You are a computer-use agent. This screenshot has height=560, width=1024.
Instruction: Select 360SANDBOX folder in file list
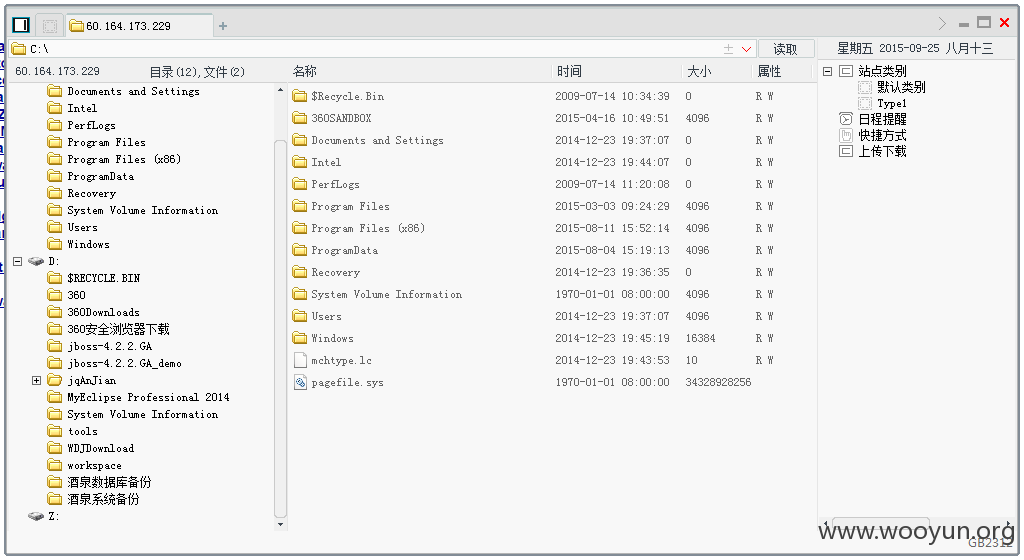click(341, 118)
